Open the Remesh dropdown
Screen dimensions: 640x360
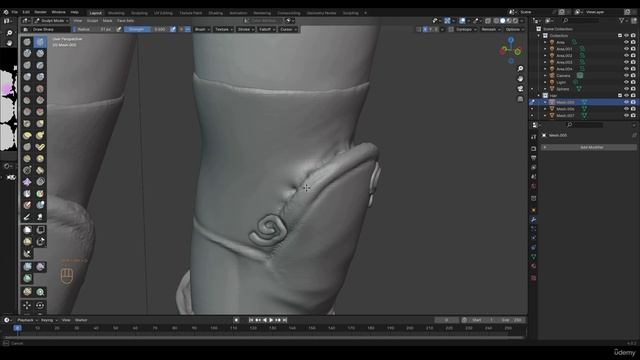[490, 29]
